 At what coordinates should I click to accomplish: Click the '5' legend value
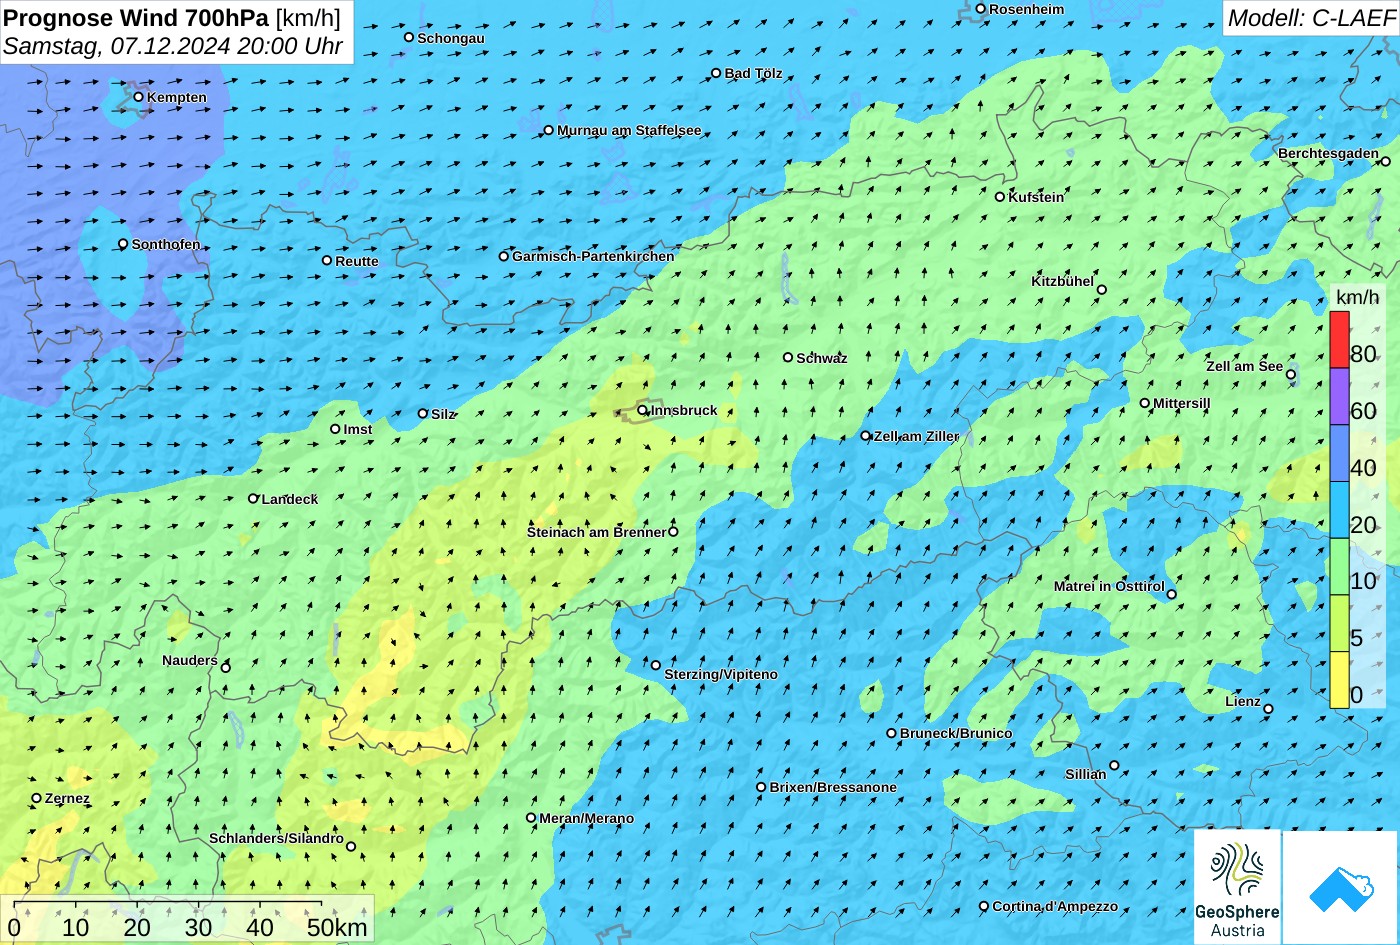(1357, 638)
